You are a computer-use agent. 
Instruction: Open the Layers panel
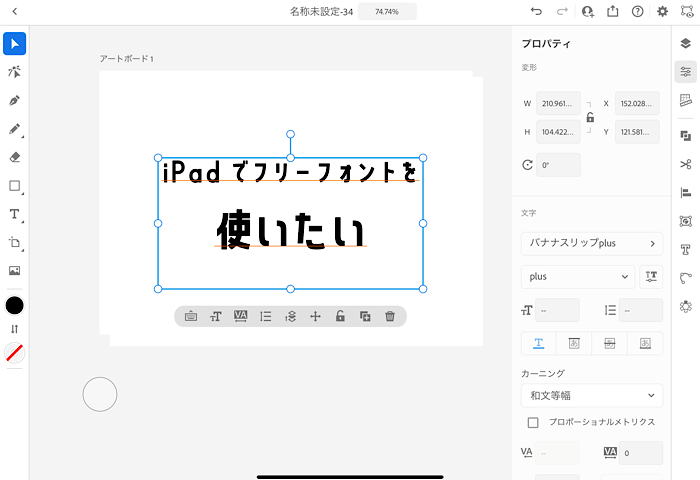[686, 43]
